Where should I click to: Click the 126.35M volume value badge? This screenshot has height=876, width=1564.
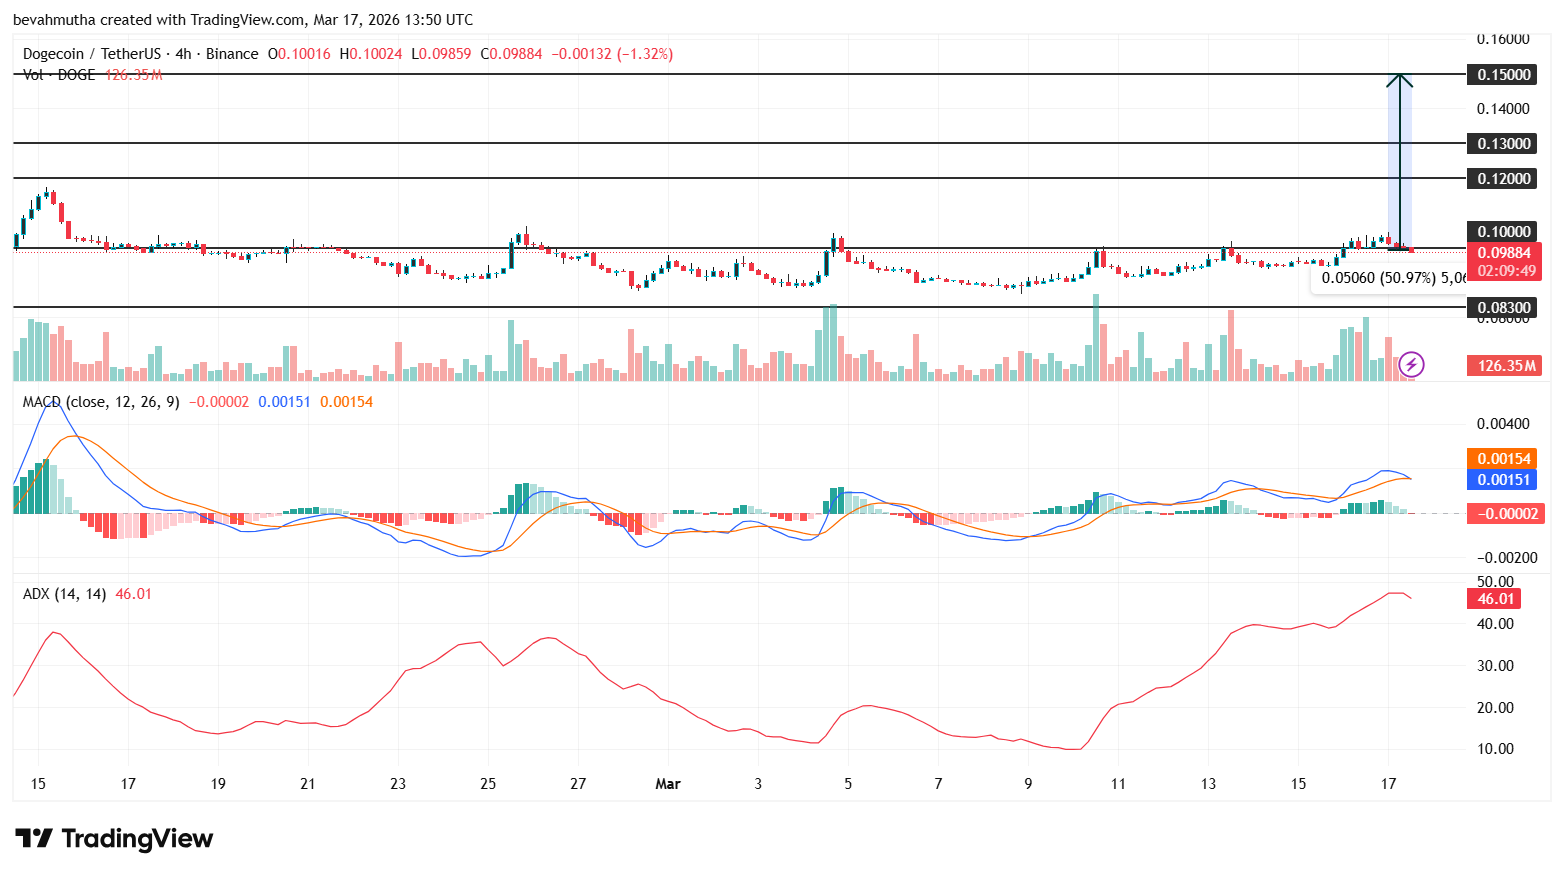pos(1504,365)
